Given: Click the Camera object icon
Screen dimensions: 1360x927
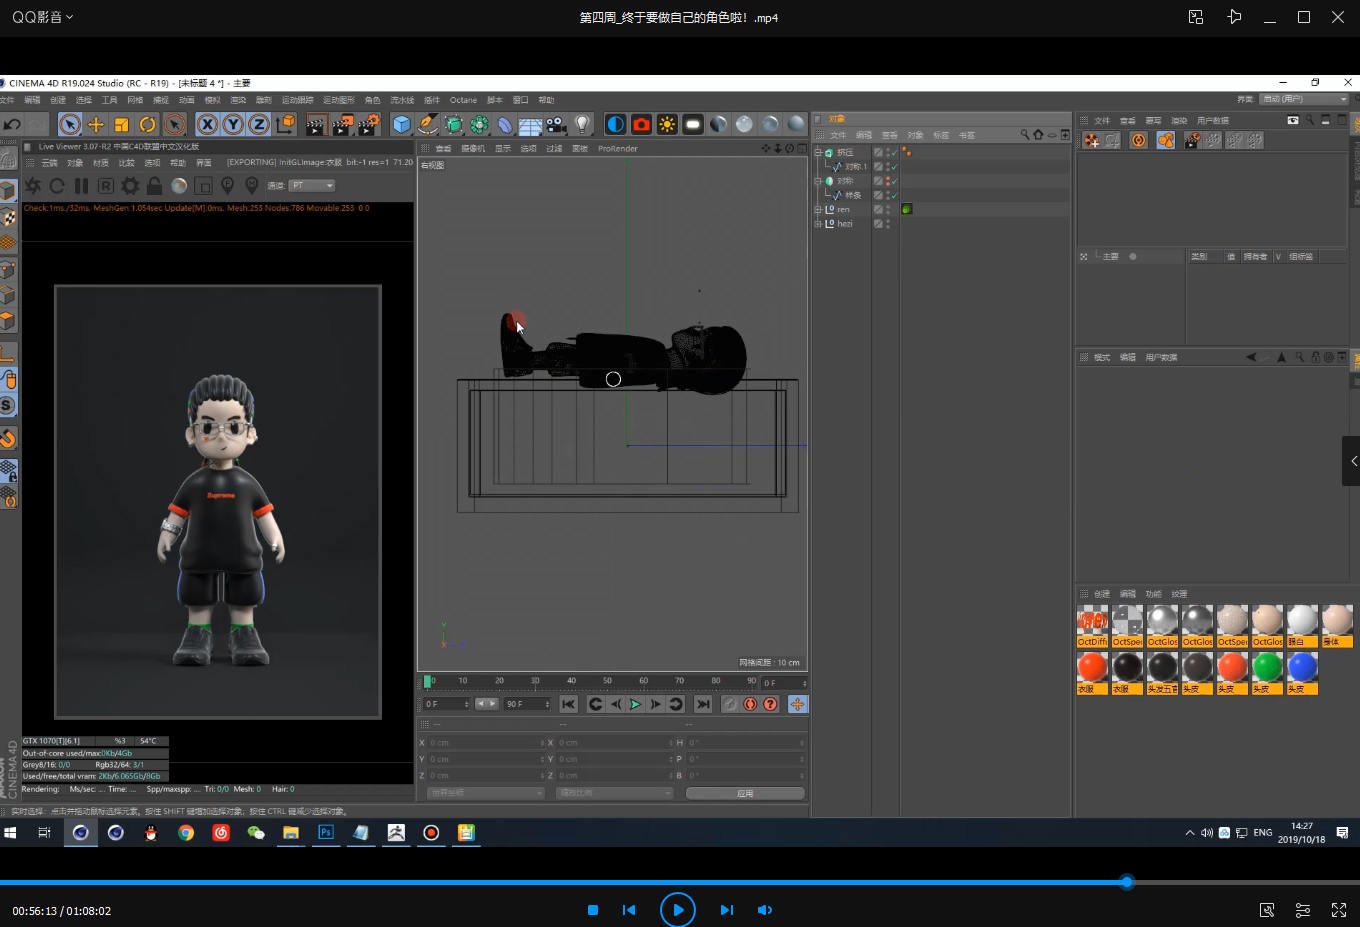Looking at the screenshot, I should click(556, 124).
